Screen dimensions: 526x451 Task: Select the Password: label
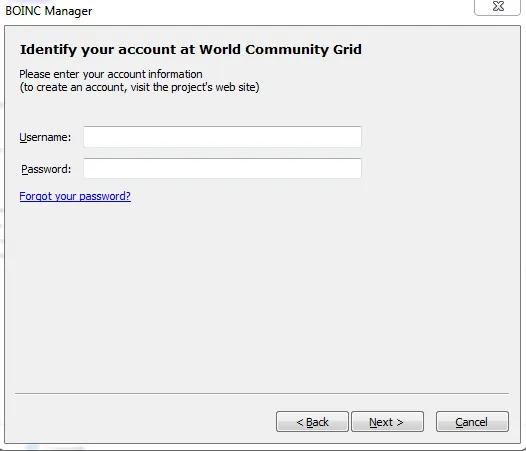[46, 169]
